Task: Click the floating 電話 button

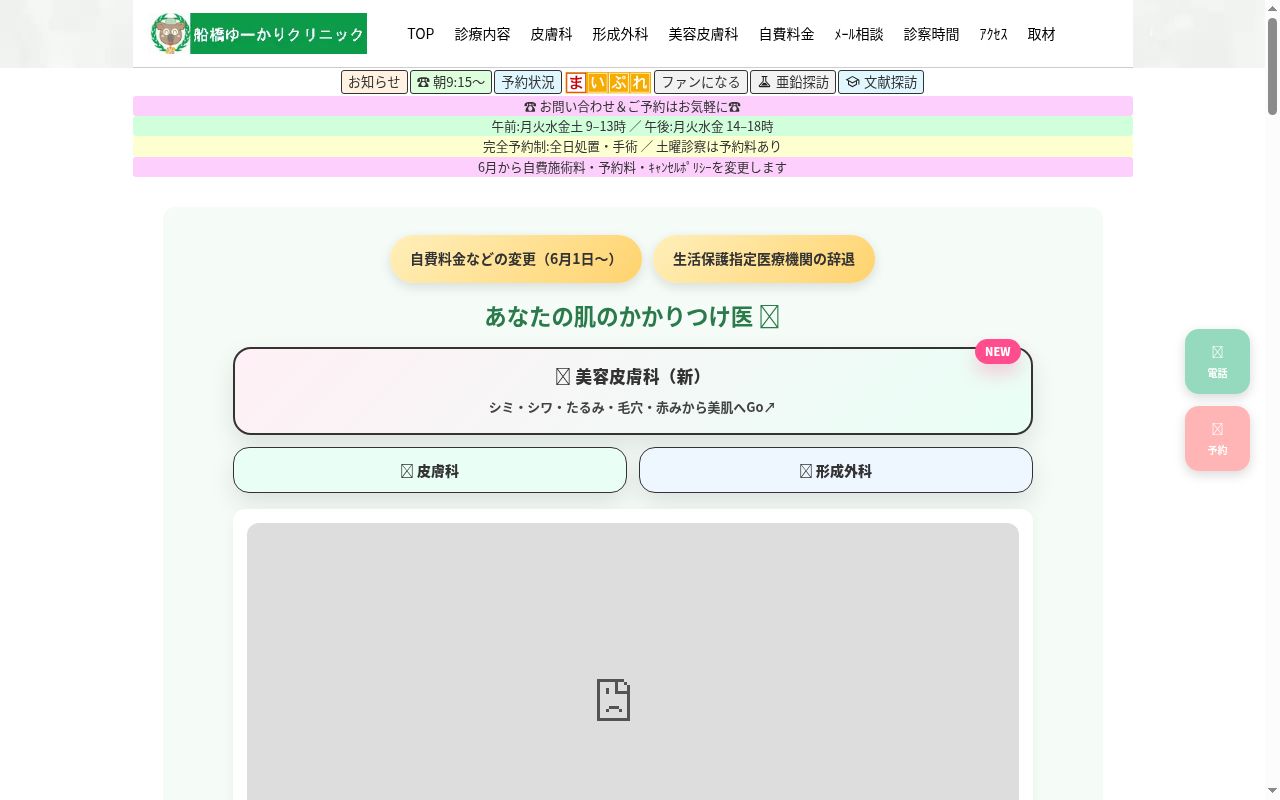Action: coord(1217,361)
